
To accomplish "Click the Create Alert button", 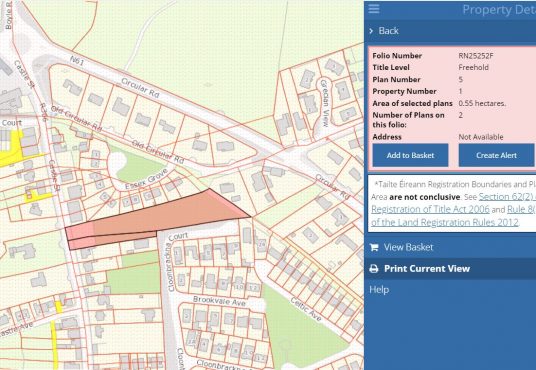I will [496, 155].
